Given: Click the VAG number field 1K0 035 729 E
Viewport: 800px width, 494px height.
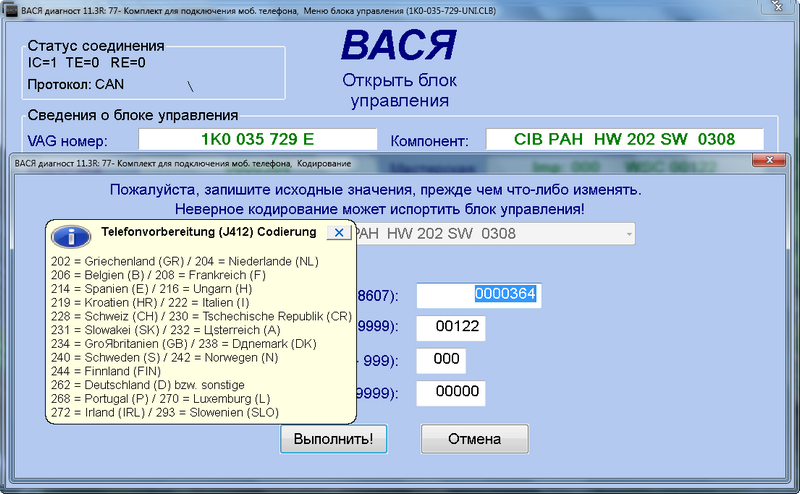Looking at the screenshot, I should (x=258, y=139).
